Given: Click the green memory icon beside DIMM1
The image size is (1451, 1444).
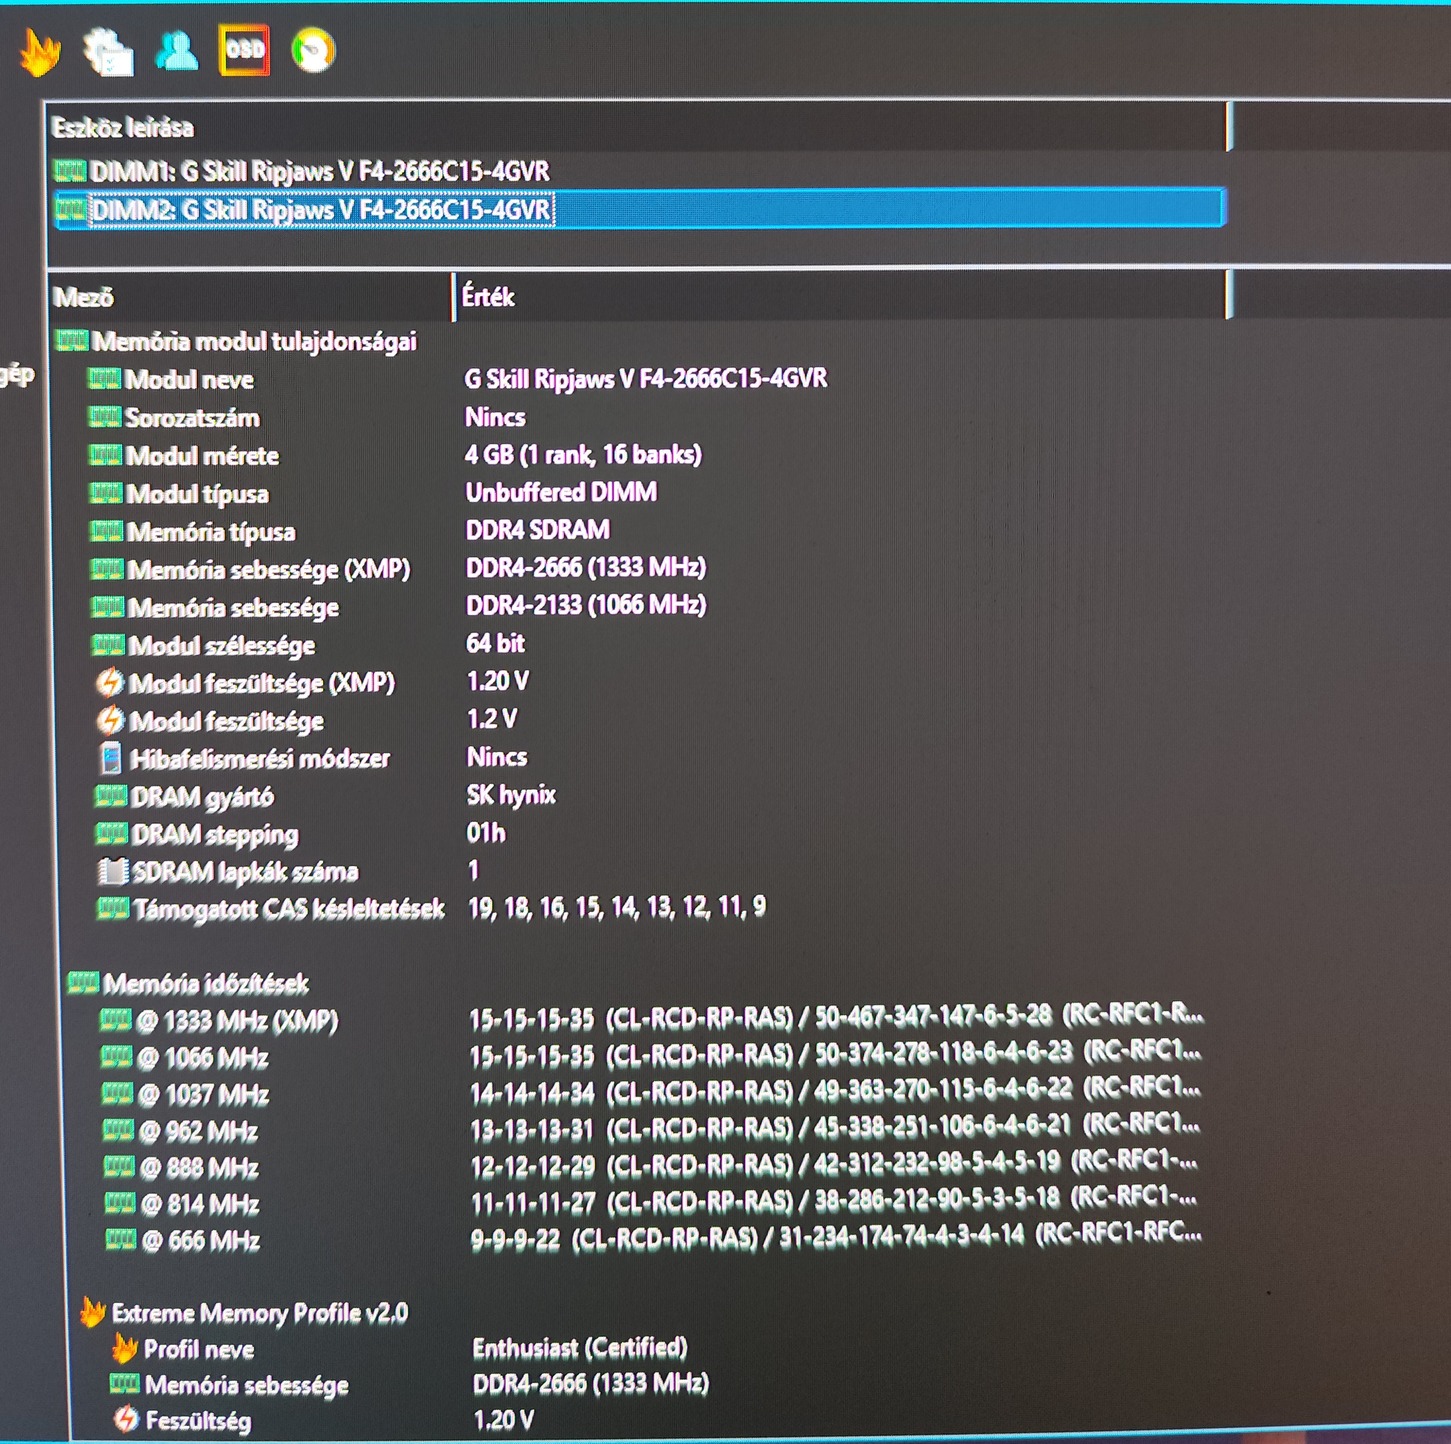Looking at the screenshot, I should pyautogui.click(x=70, y=170).
